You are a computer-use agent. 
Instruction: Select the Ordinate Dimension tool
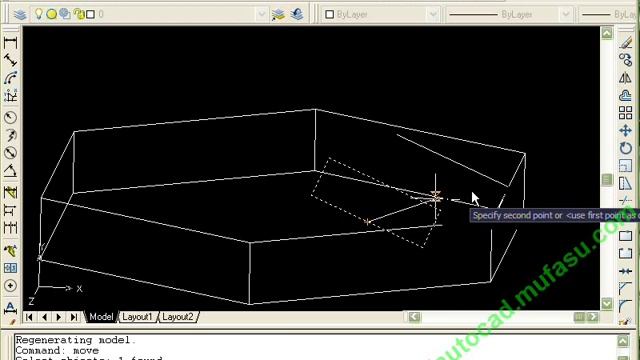(11, 96)
